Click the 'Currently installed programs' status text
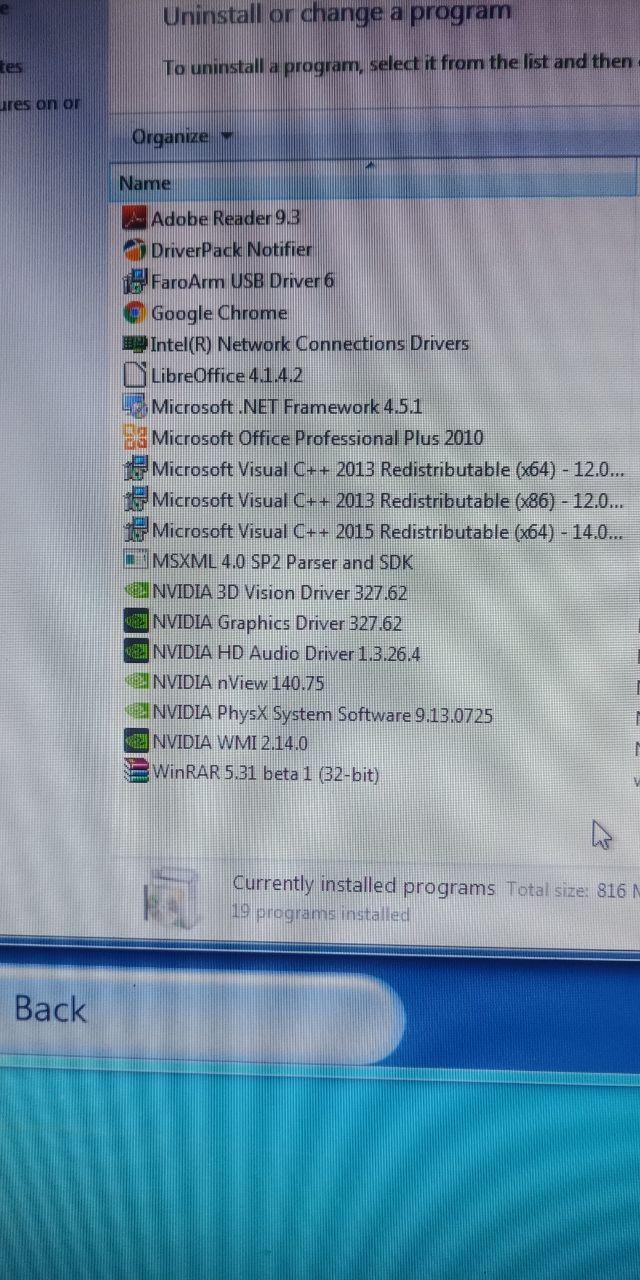 pos(364,886)
